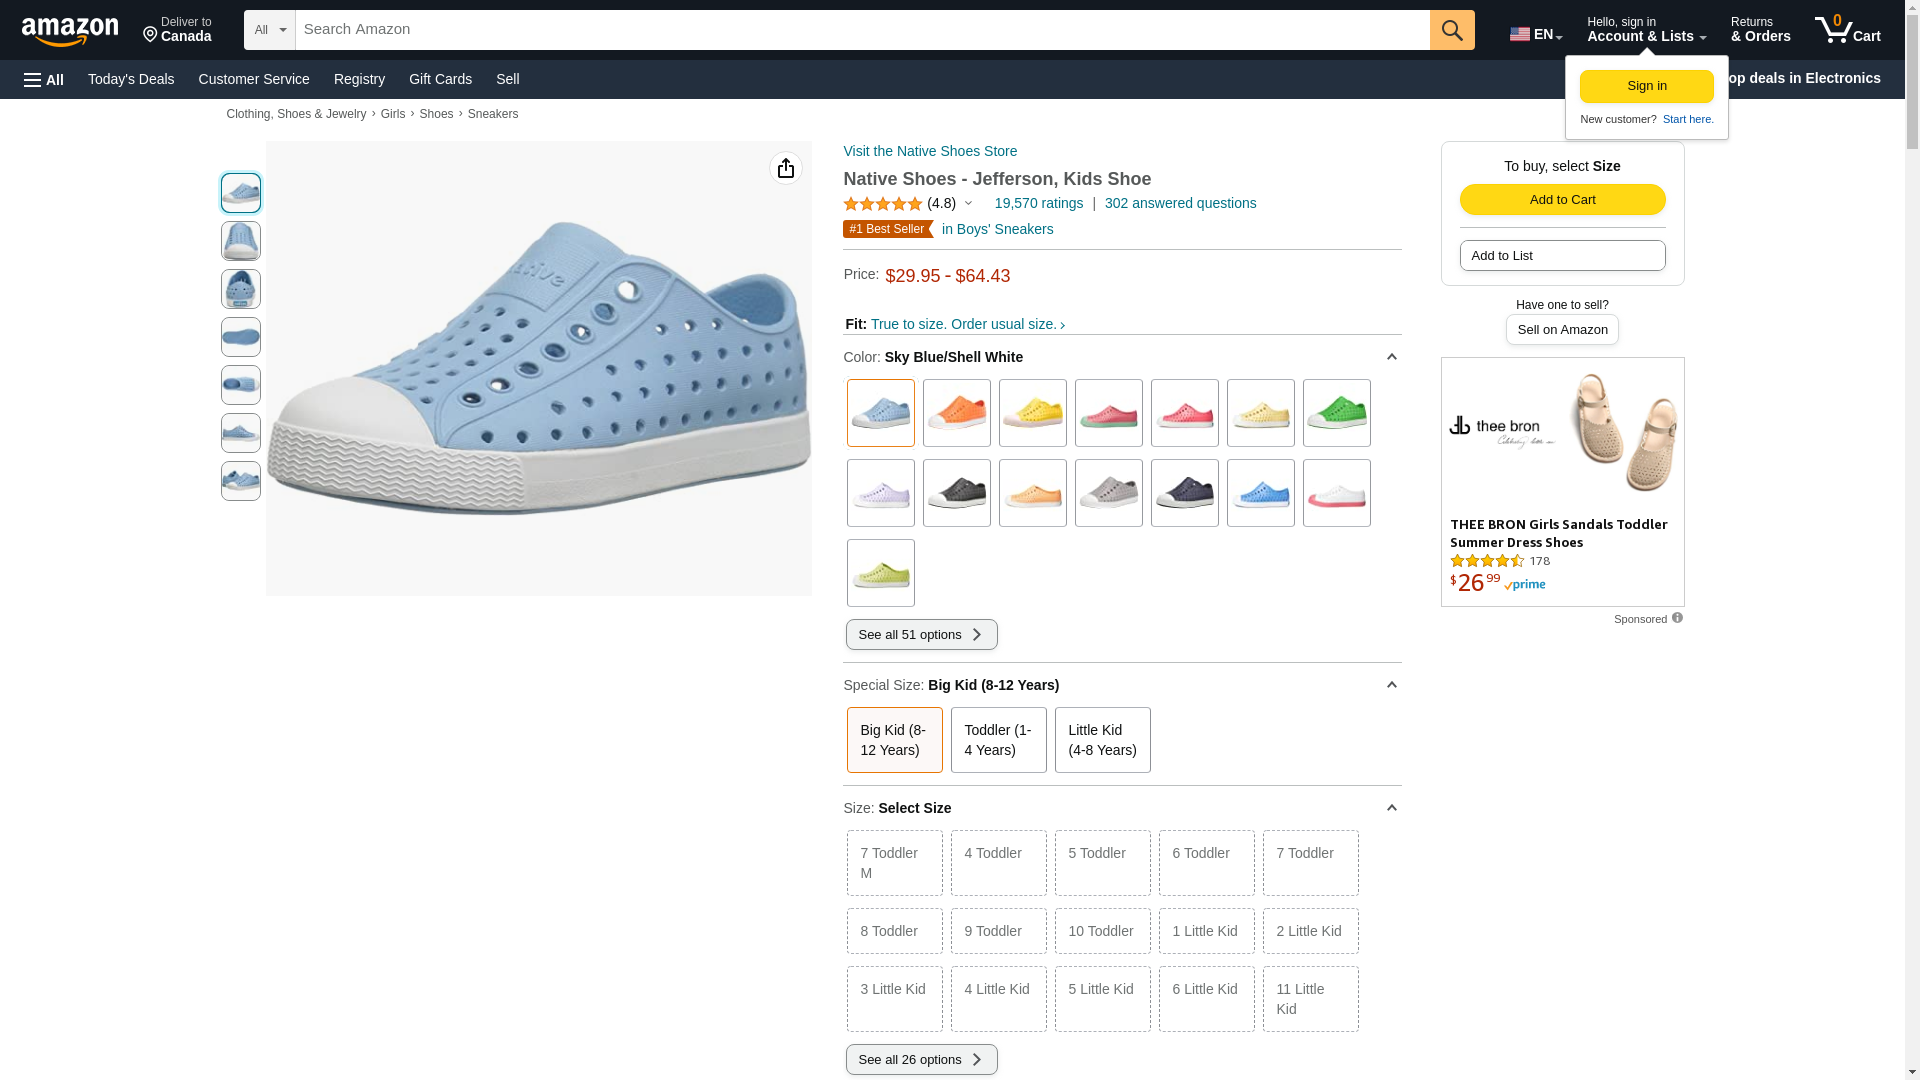Click the share icon on product image
Image resolution: width=1920 pixels, height=1080 pixels.
tap(785, 168)
